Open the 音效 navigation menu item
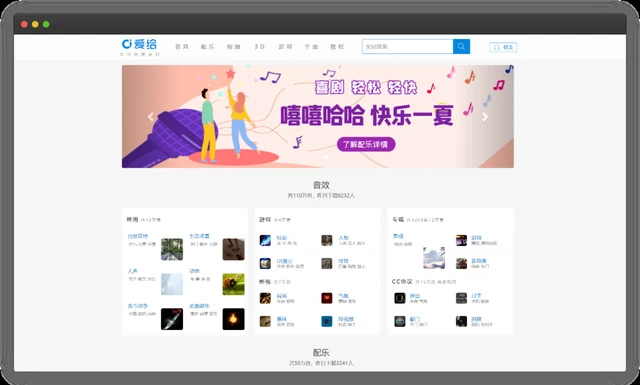This screenshot has width=640, height=385. (x=182, y=47)
